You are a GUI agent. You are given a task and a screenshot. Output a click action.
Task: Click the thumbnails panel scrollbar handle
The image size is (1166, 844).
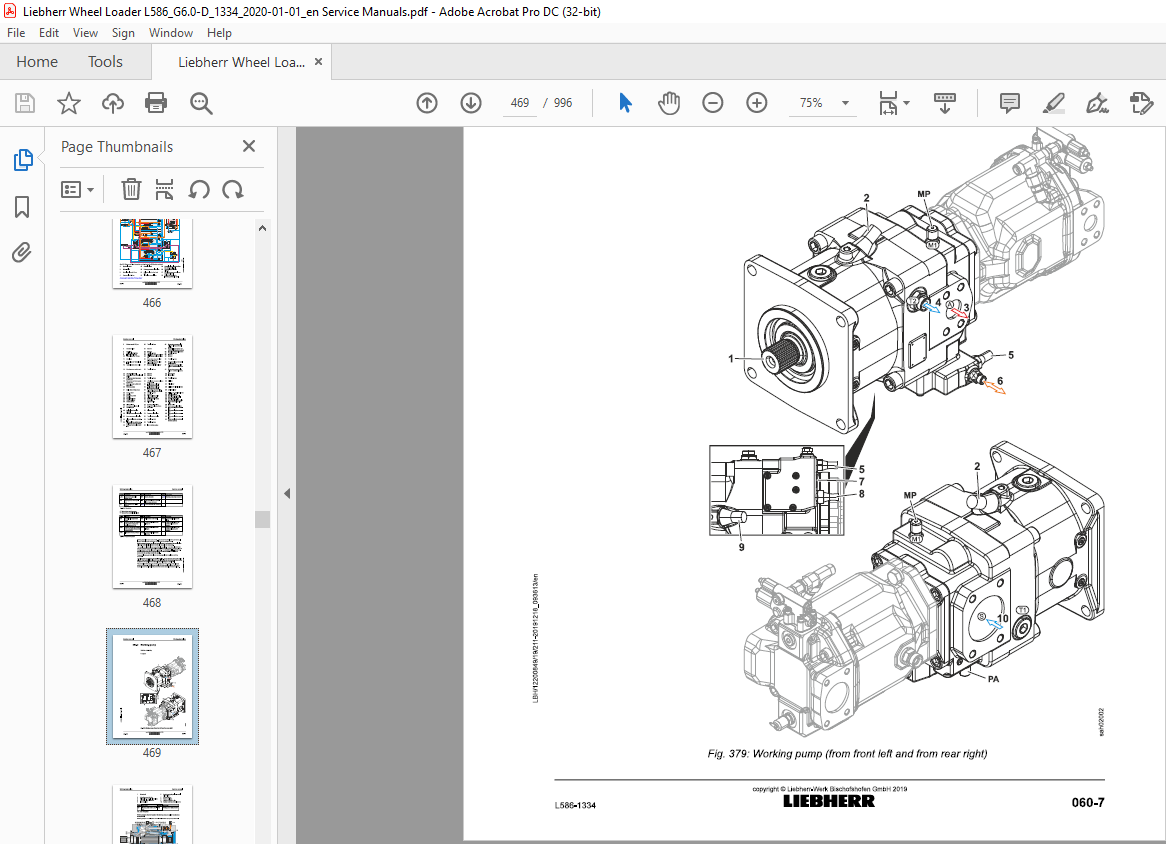pos(262,519)
